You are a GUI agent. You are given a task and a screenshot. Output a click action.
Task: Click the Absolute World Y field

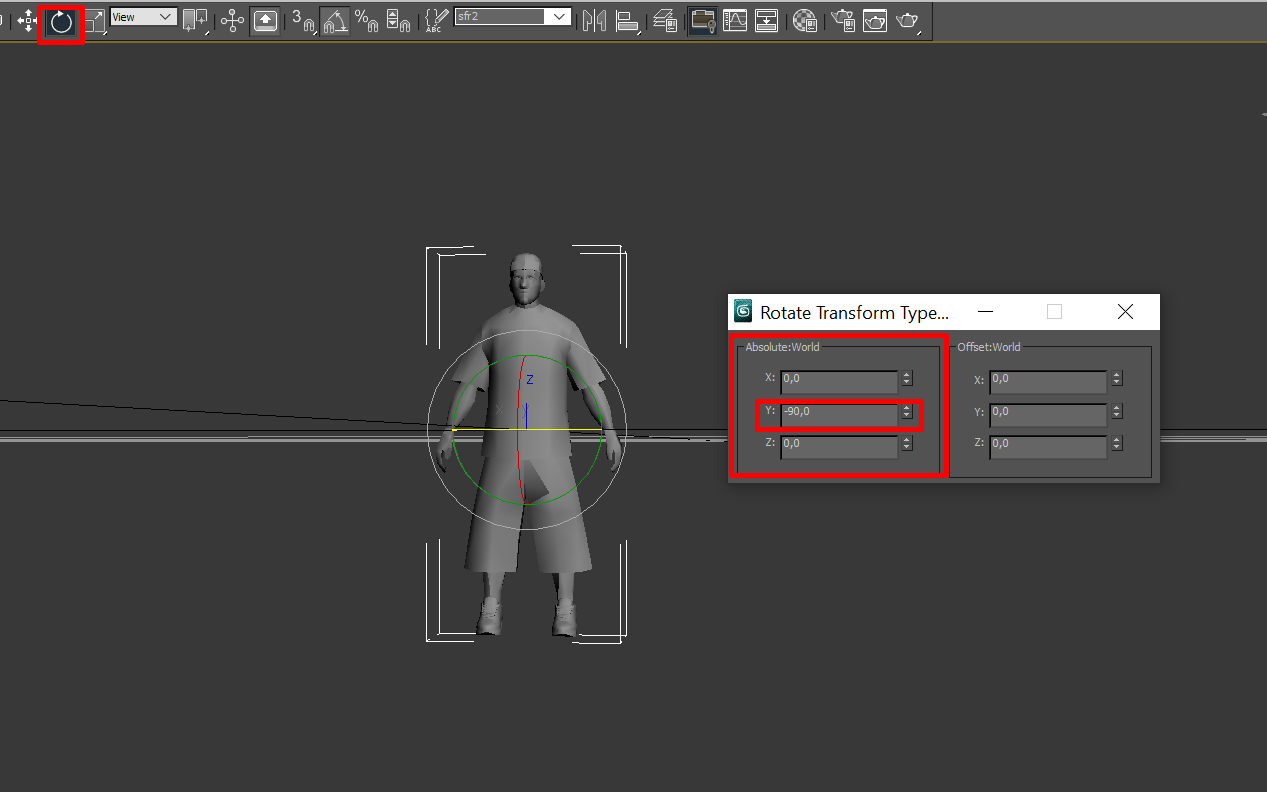(839, 412)
